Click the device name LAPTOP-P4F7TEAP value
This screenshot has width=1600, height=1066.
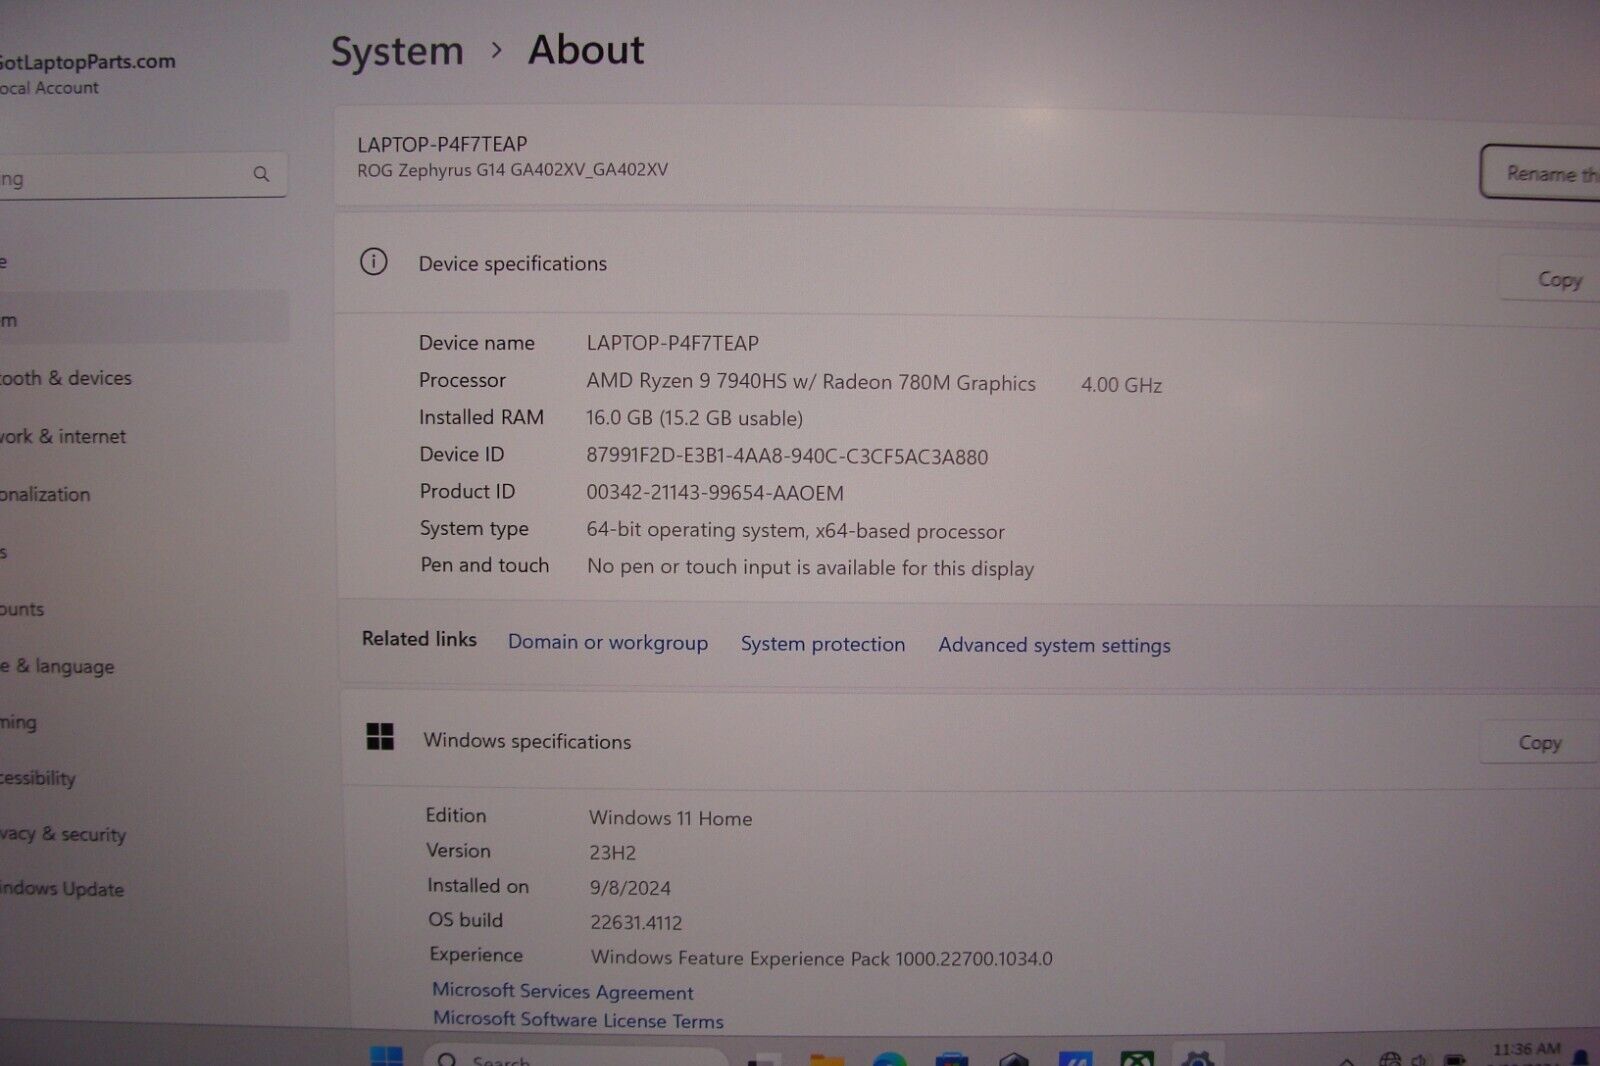coord(672,343)
